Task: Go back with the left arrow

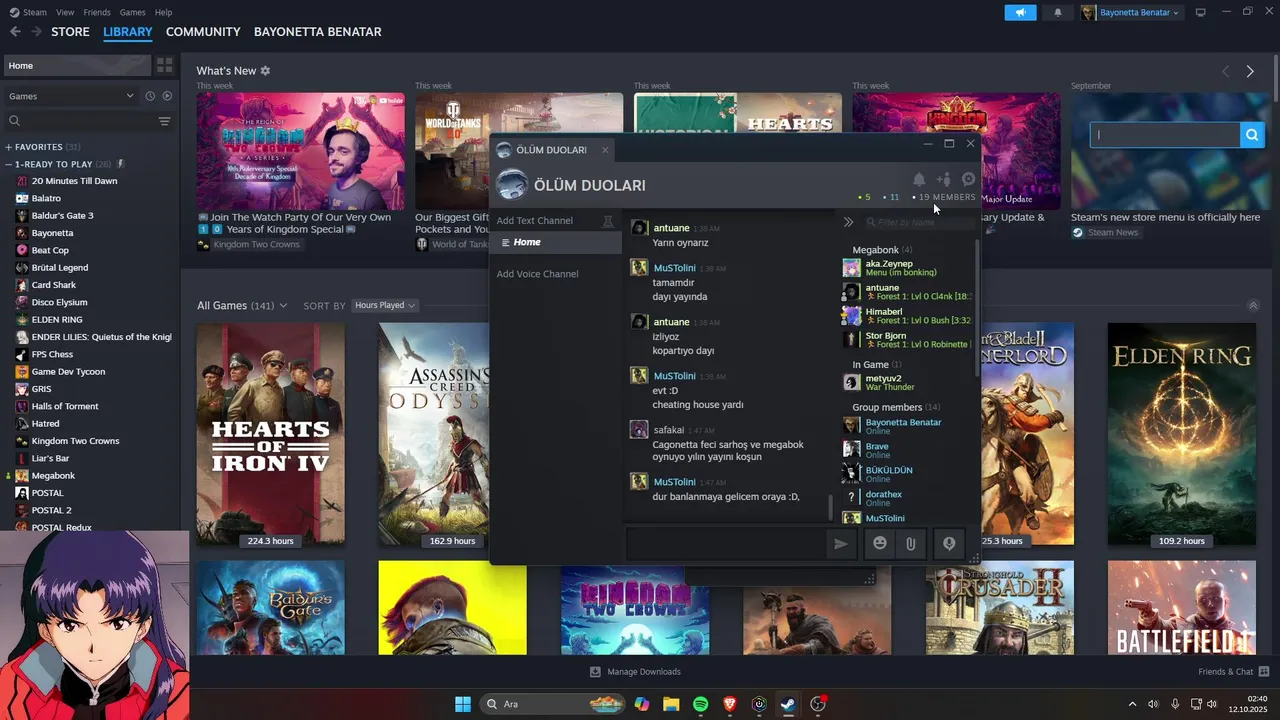Action: click(x=15, y=32)
